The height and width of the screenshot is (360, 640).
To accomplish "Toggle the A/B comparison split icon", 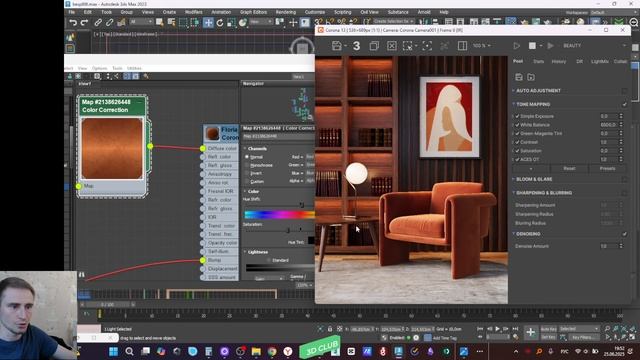I will pyautogui.click(x=462, y=46).
